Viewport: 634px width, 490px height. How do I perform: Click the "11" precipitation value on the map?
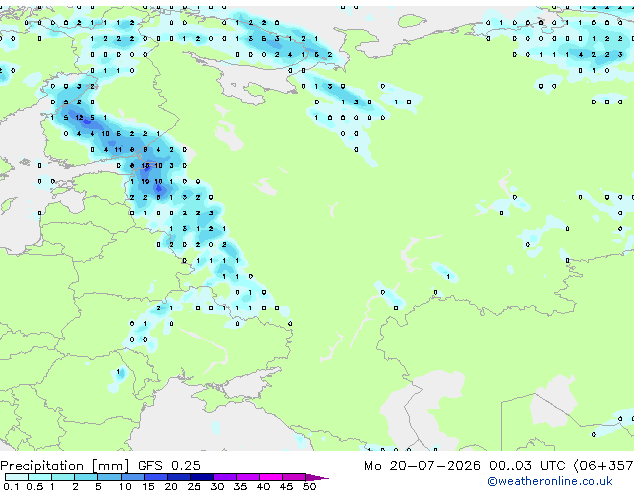118,150
